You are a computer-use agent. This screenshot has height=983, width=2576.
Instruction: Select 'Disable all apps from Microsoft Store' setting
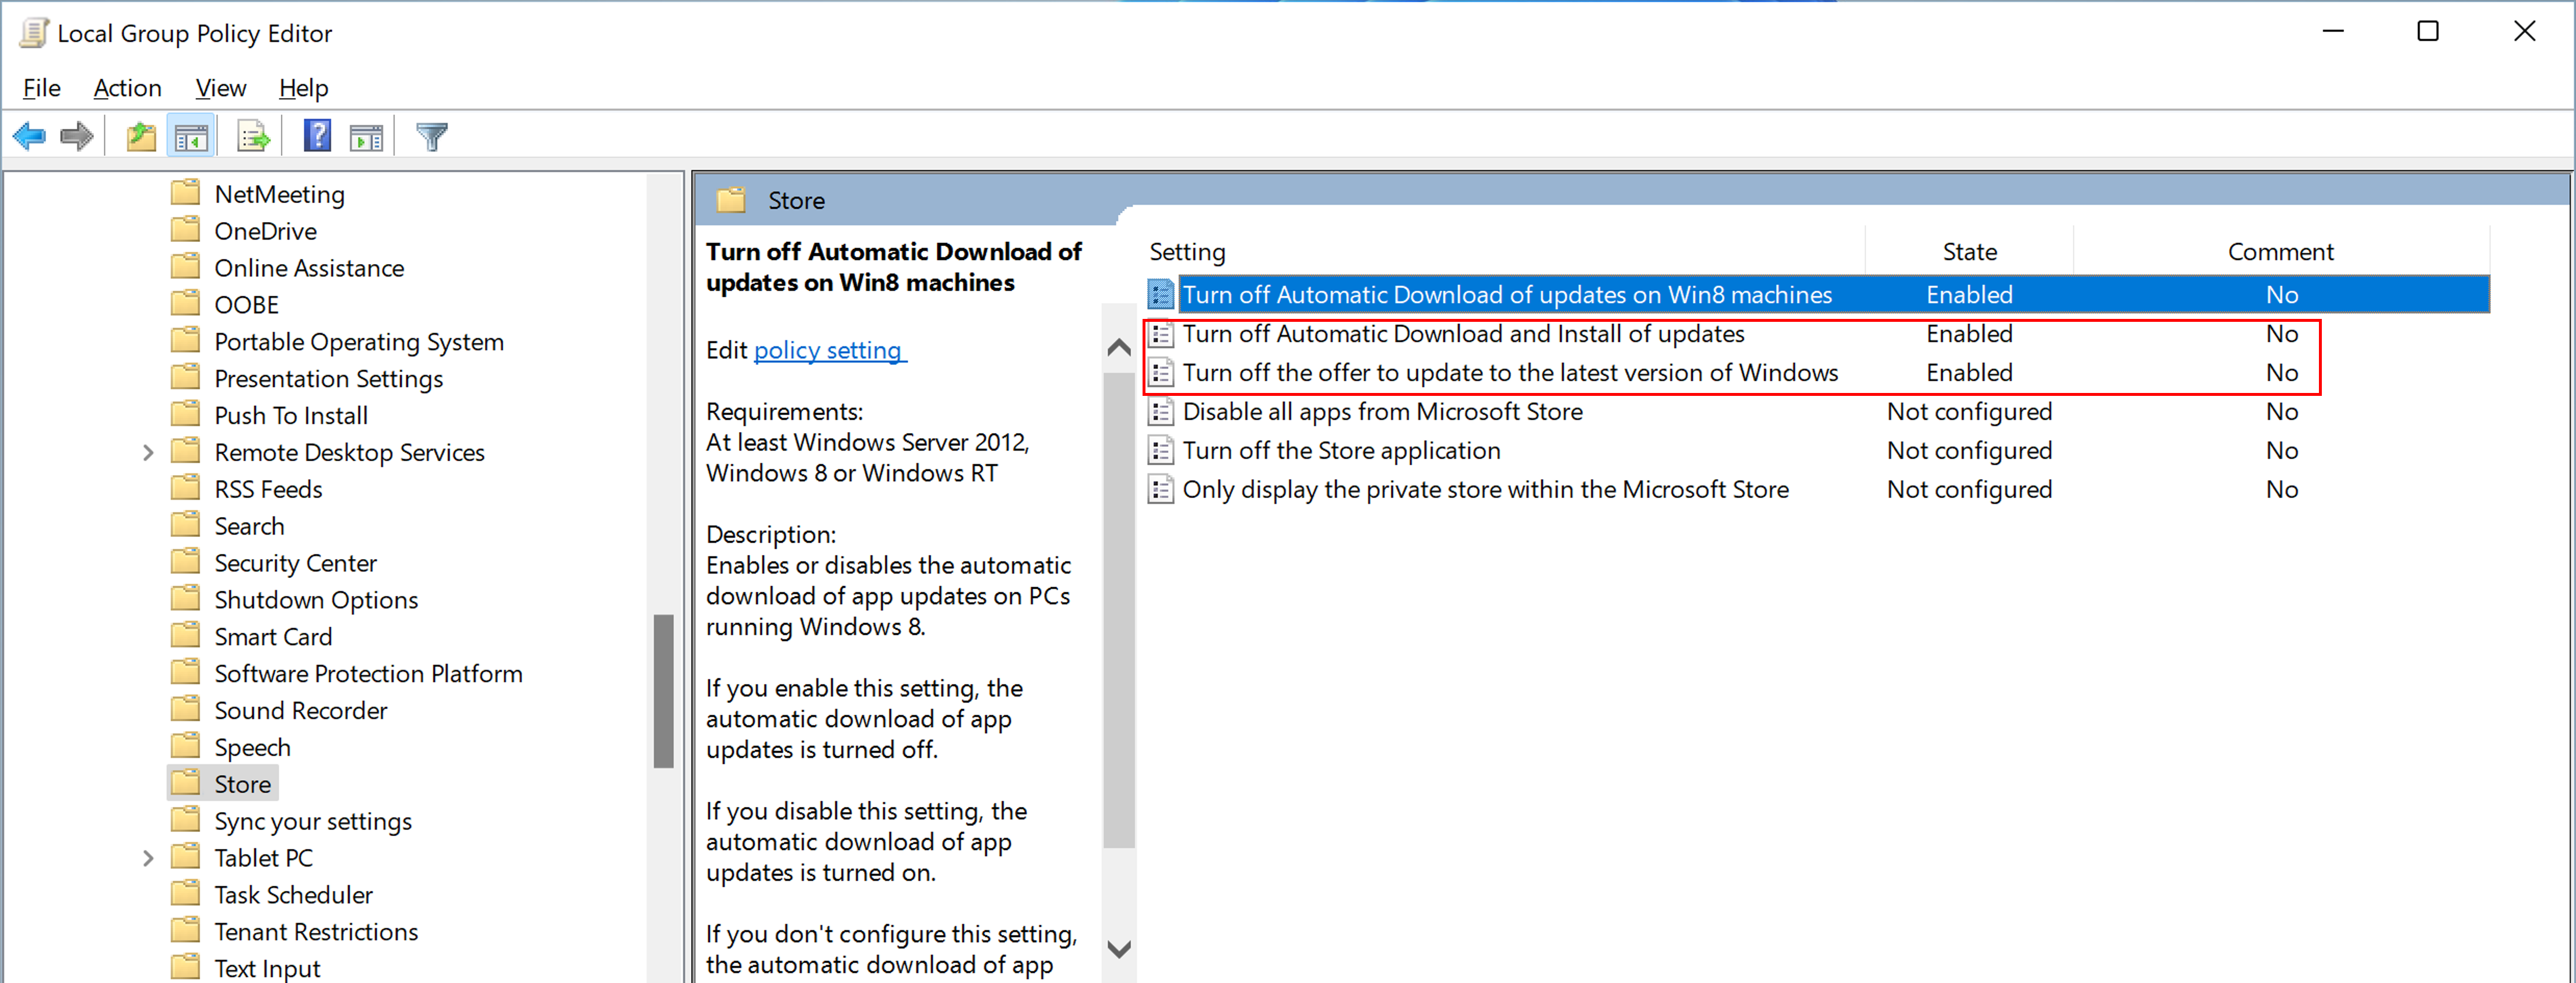pyautogui.click(x=1381, y=412)
